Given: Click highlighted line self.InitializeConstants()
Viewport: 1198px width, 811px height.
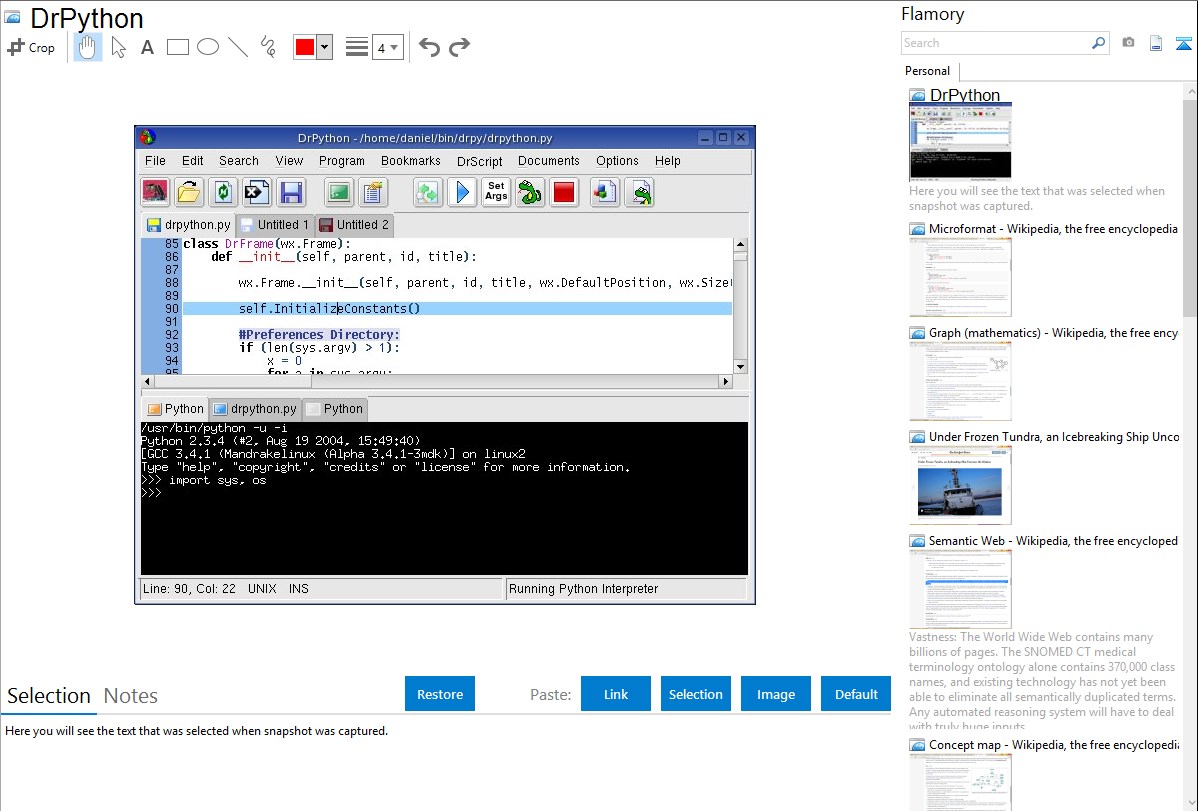Looking at the screenshot, I should coord(457,309).
